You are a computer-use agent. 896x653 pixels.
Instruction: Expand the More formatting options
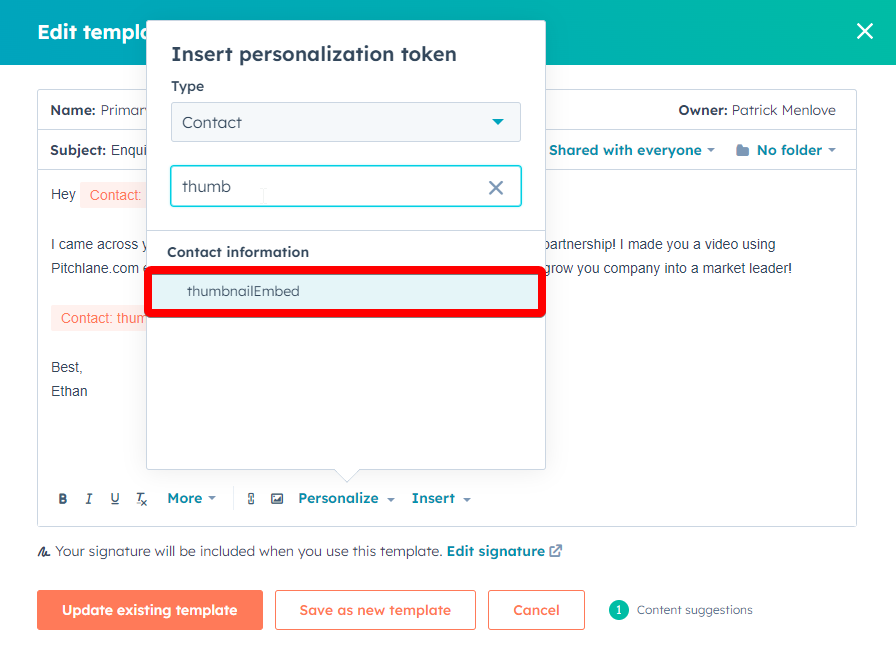[x=191, y=499]
